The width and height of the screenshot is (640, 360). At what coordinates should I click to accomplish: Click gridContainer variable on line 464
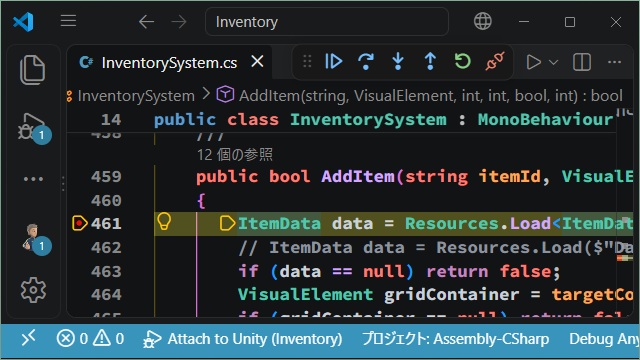pyautogui.click(x=451, y=295)
